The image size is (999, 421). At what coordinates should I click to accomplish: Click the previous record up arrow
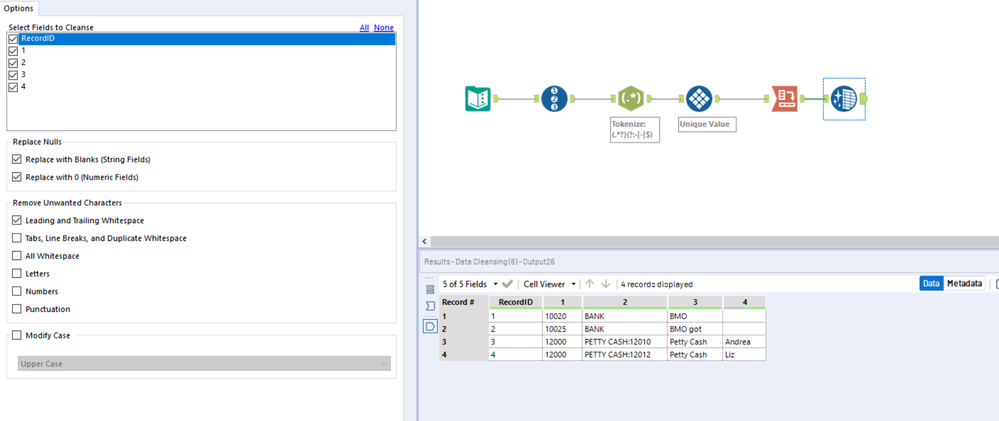coord(589,284)
